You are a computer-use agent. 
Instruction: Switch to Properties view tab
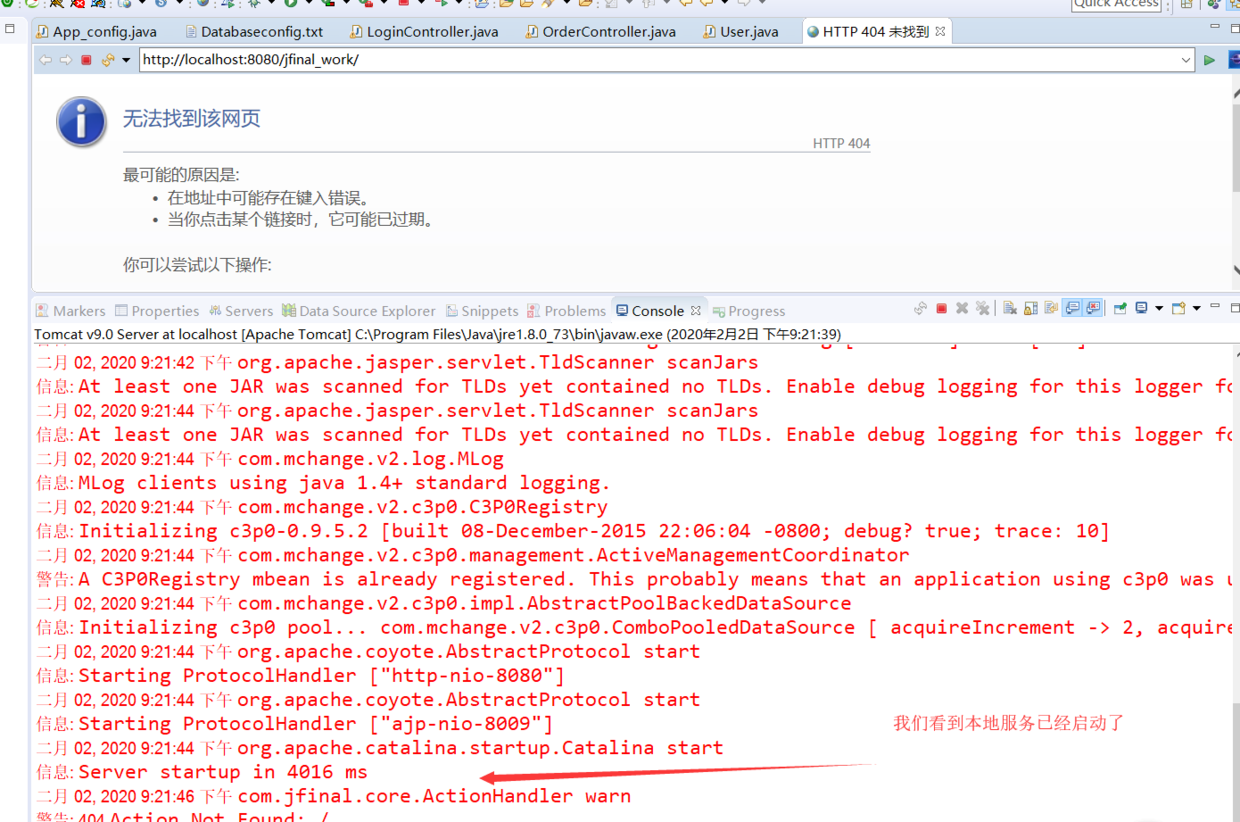[x=157, y=311]
